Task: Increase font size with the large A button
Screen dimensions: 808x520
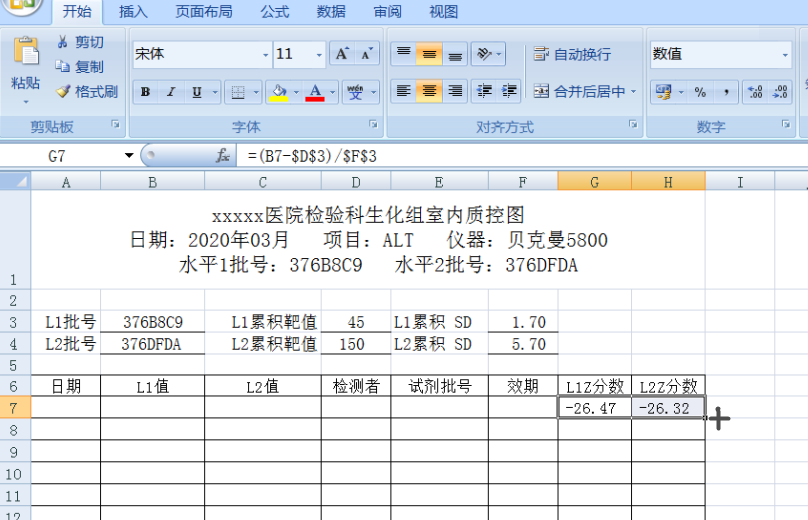Action: 341,54
